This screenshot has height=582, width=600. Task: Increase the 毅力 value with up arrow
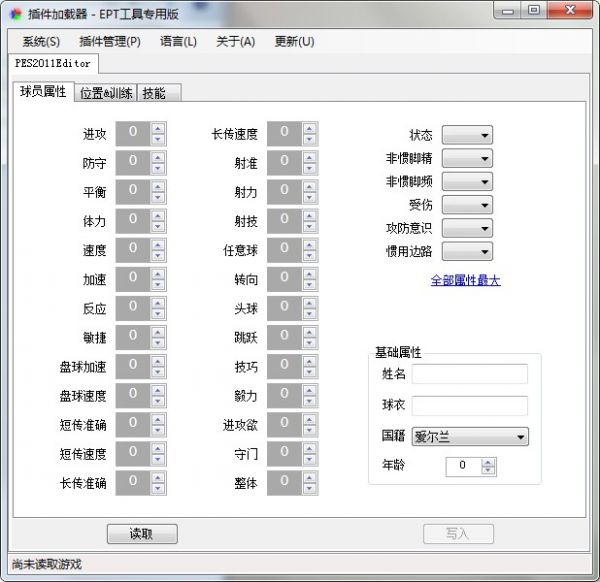point(310,390)
